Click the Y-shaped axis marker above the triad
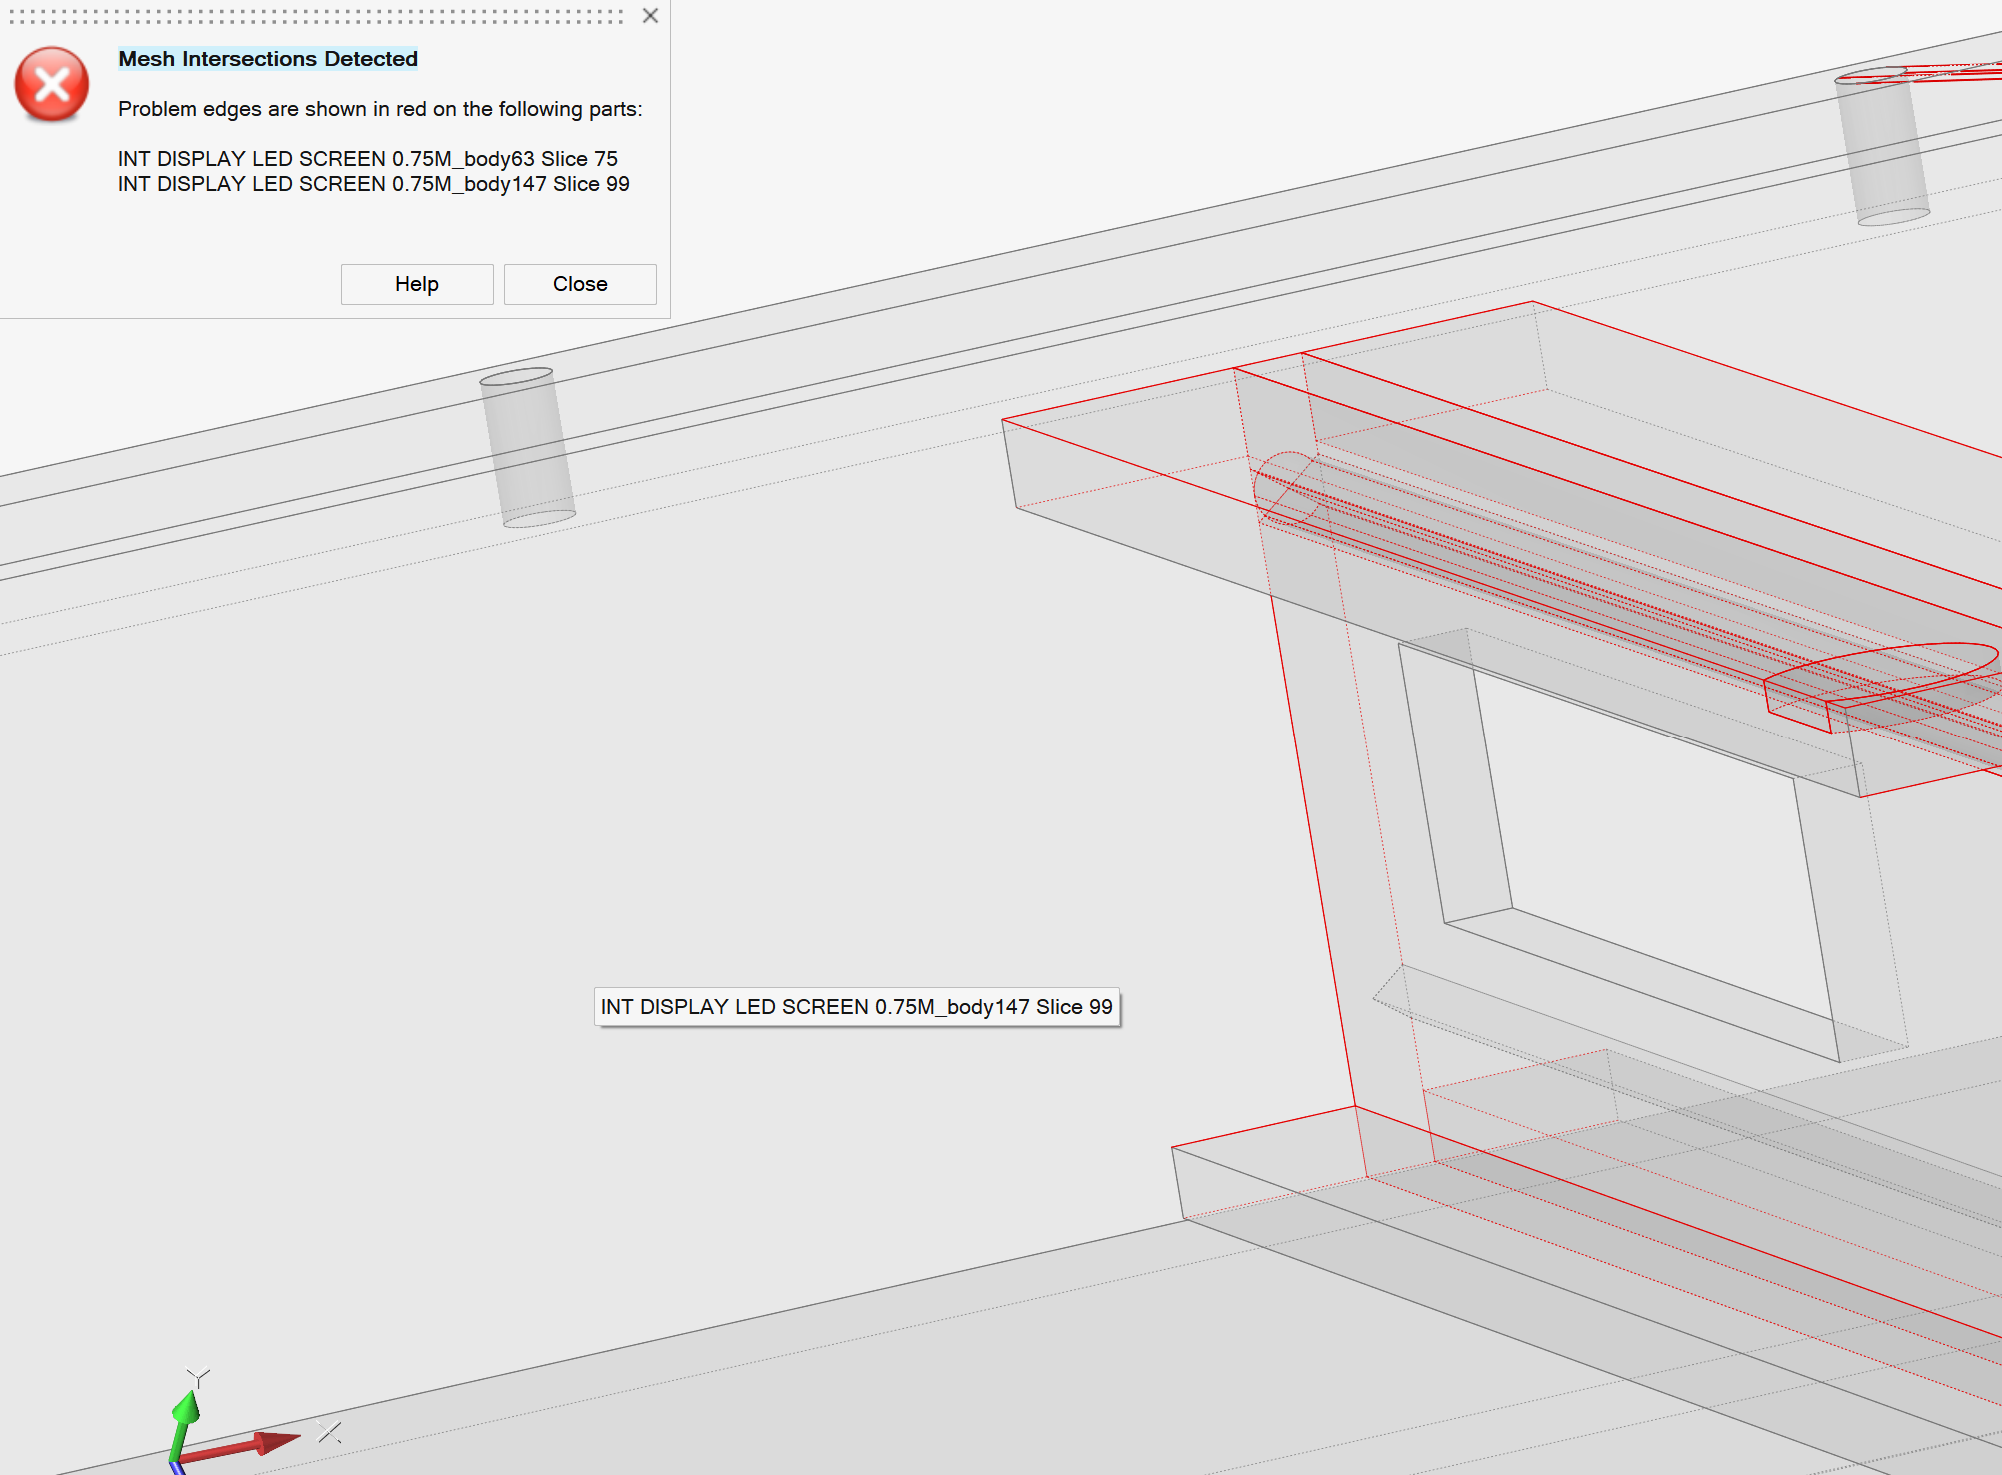2002x1475 pixels. pyautogui.click(x=198, y=1376)
